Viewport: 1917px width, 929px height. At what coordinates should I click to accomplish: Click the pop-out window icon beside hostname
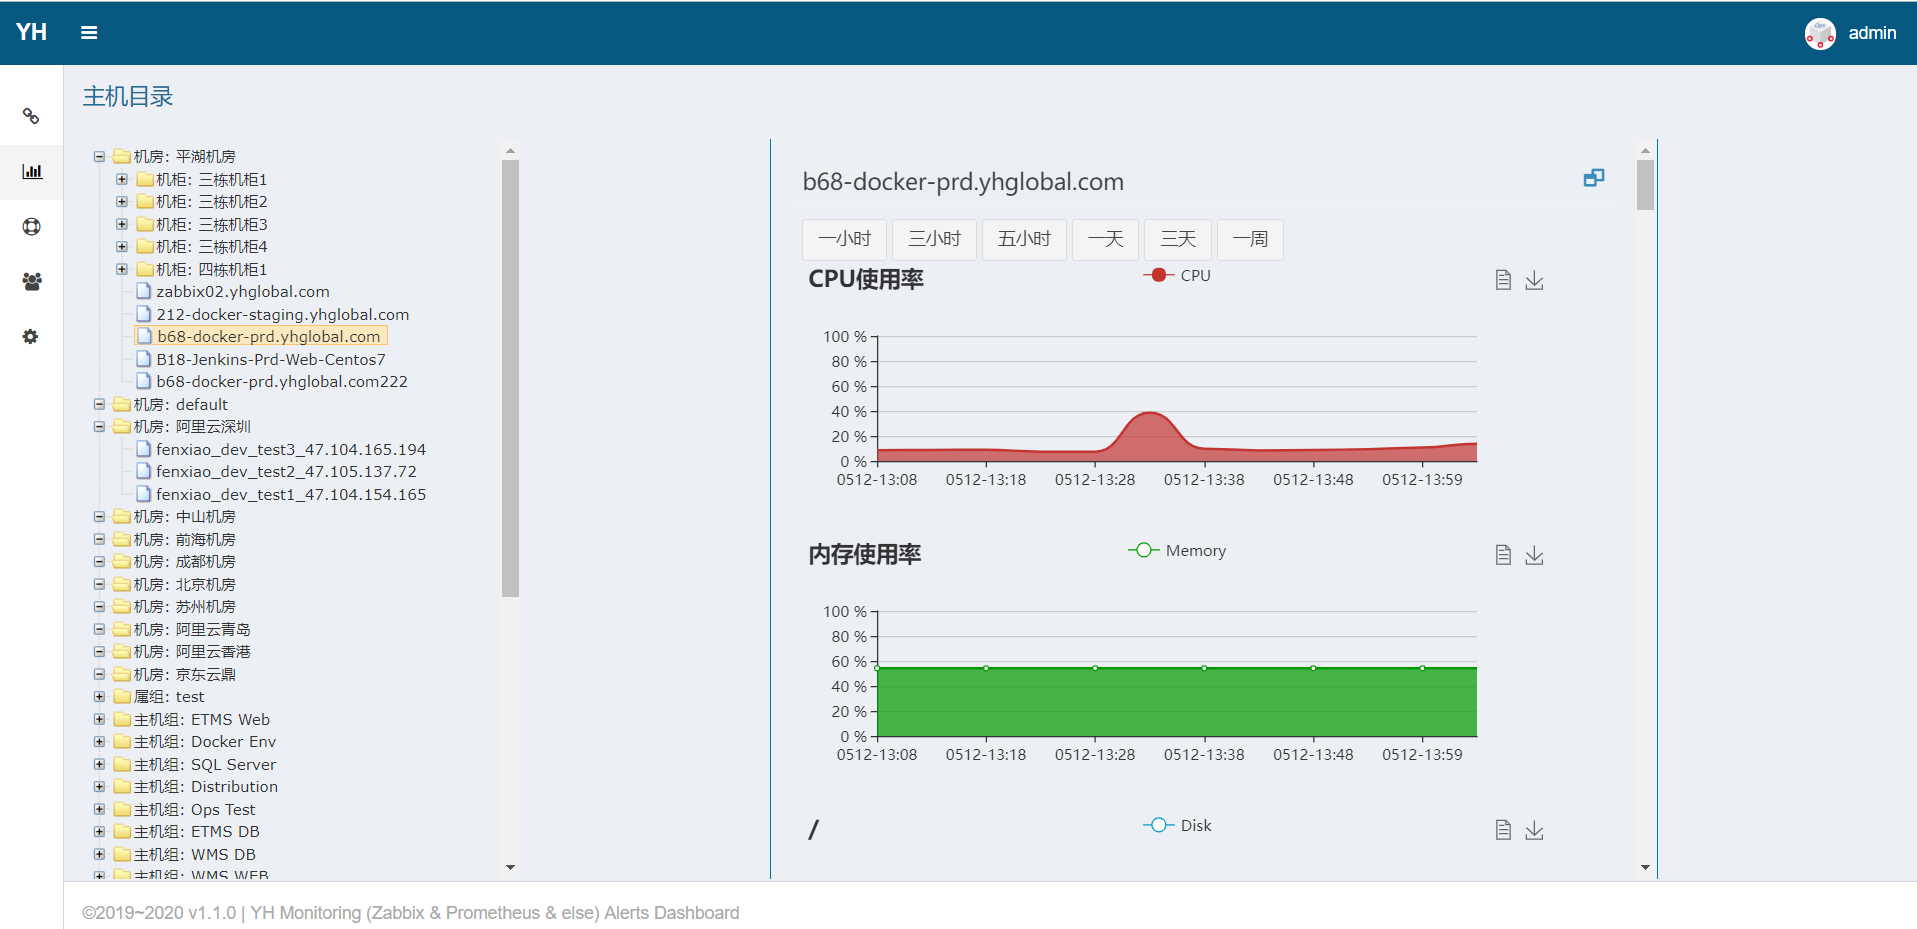[1593, 178]
